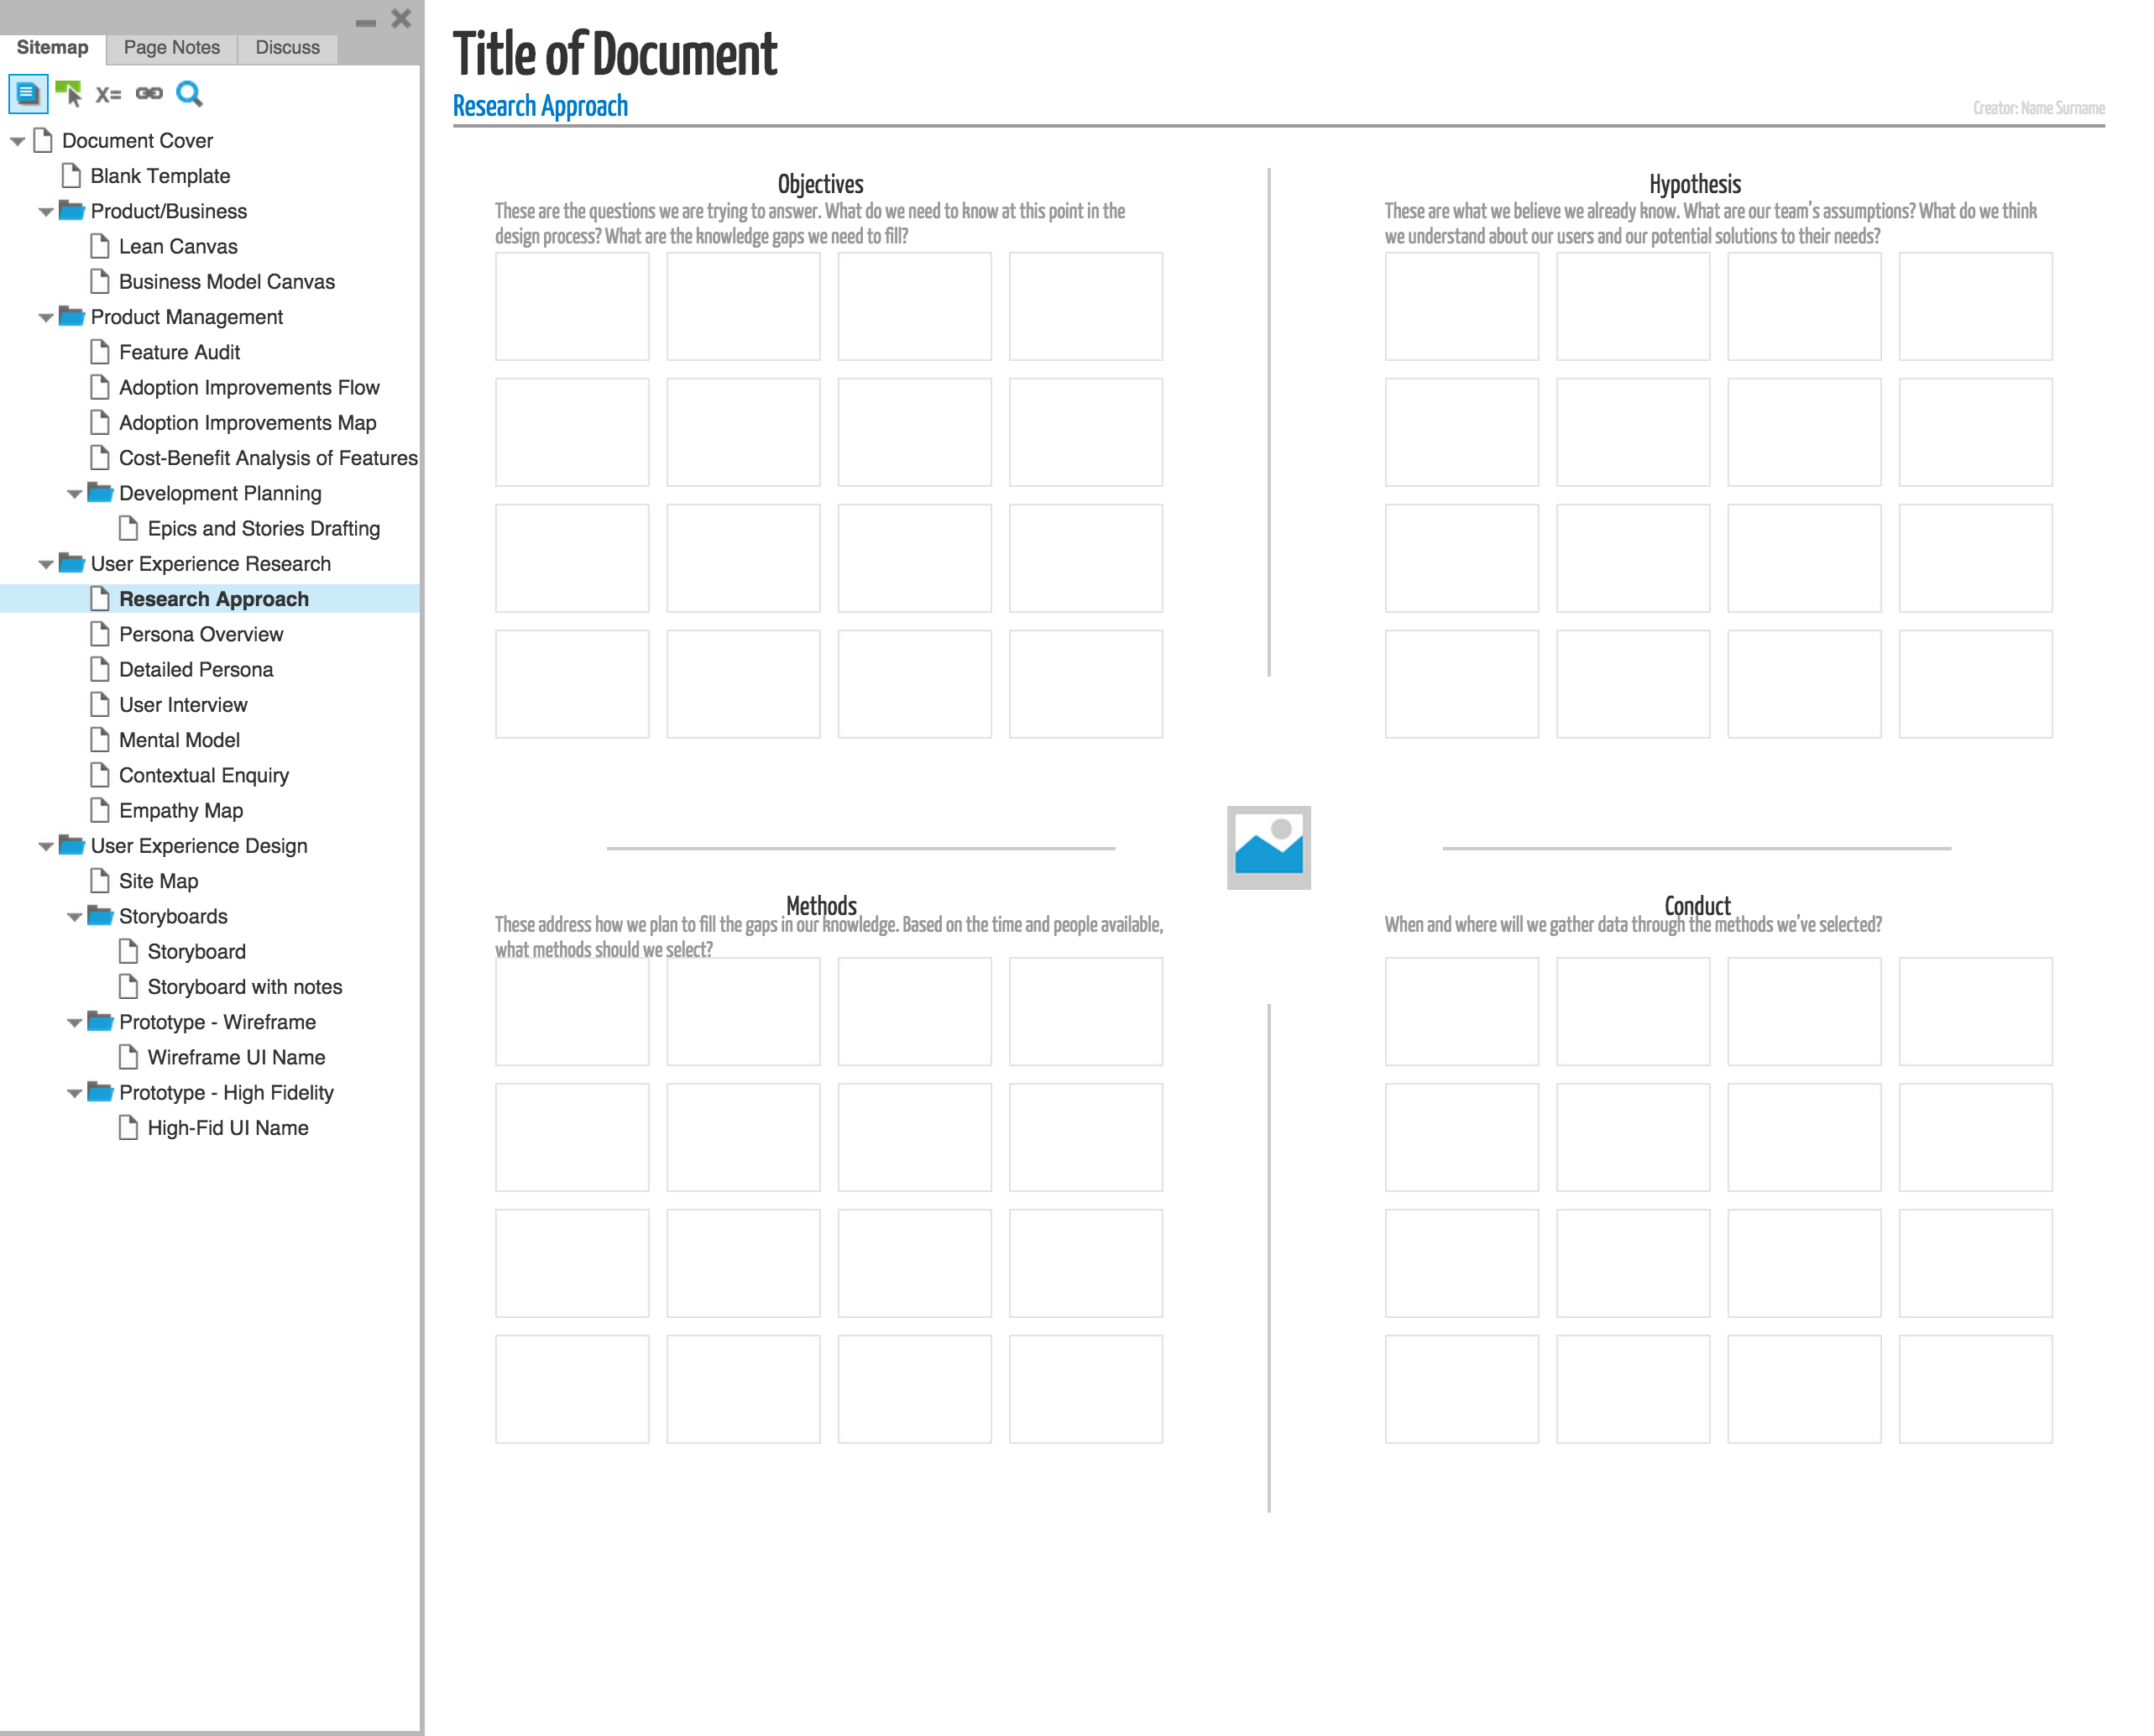Switch to the Page Notes tab

point(172,47)
